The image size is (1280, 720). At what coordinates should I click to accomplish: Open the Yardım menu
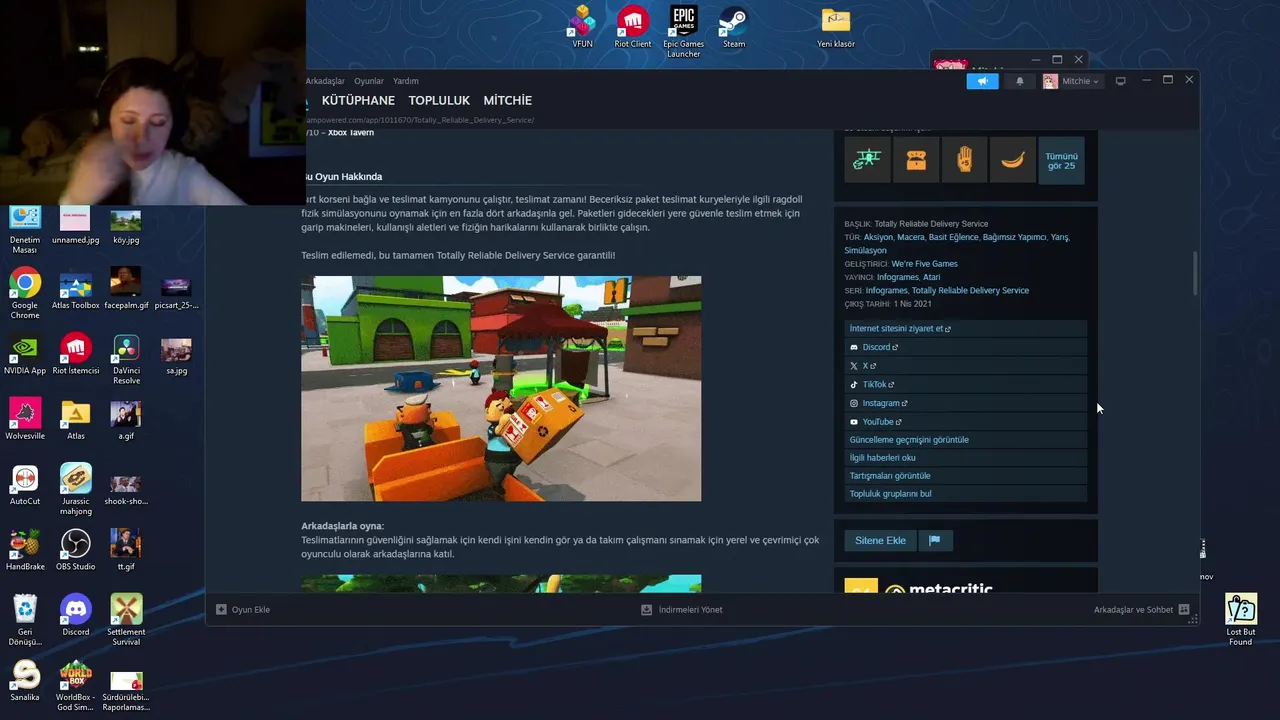(406, 81)
